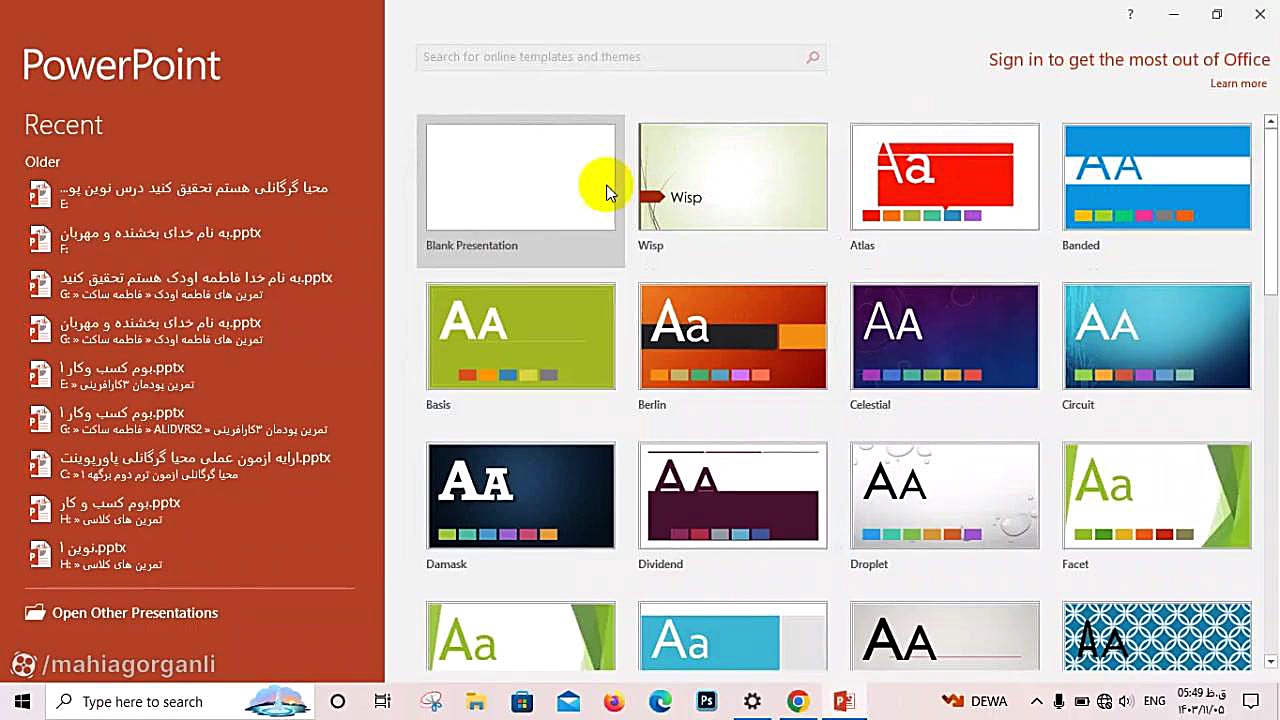Choose the Celestial template
Image resolution: width=1280 pixels, height=720 pixels.
[x=945, y=337]
